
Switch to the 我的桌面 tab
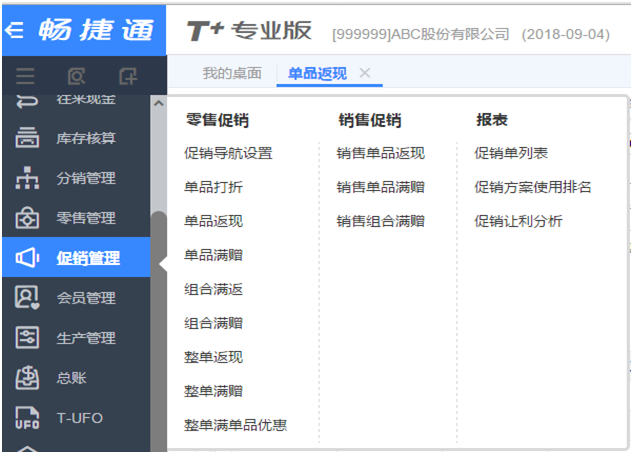(x=232, y=73)
